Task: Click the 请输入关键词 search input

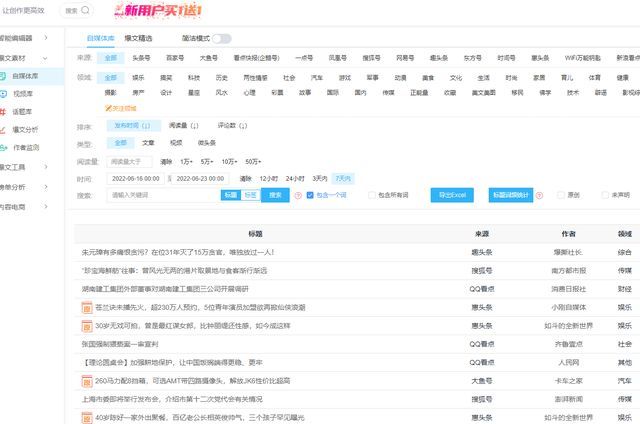Action: 164,195
